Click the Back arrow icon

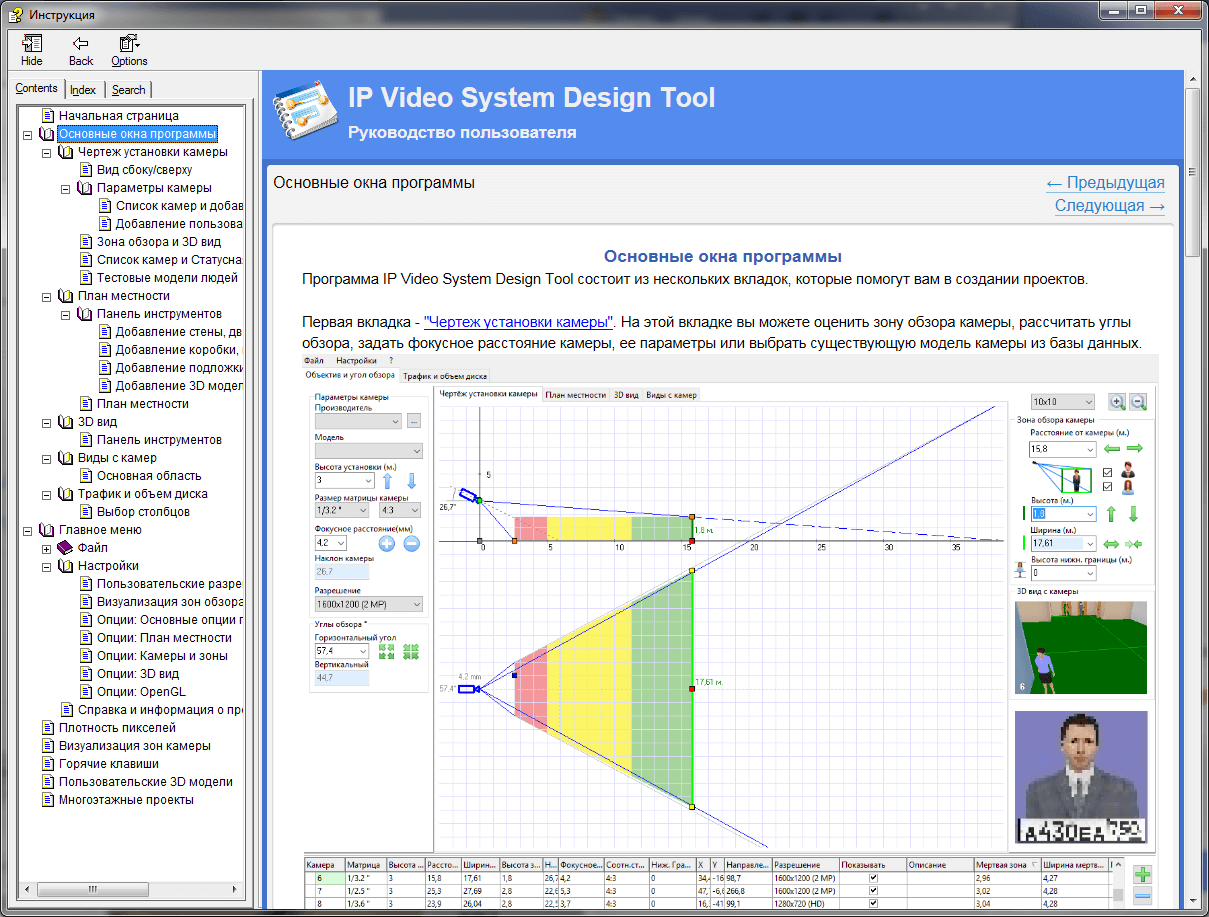81,44
